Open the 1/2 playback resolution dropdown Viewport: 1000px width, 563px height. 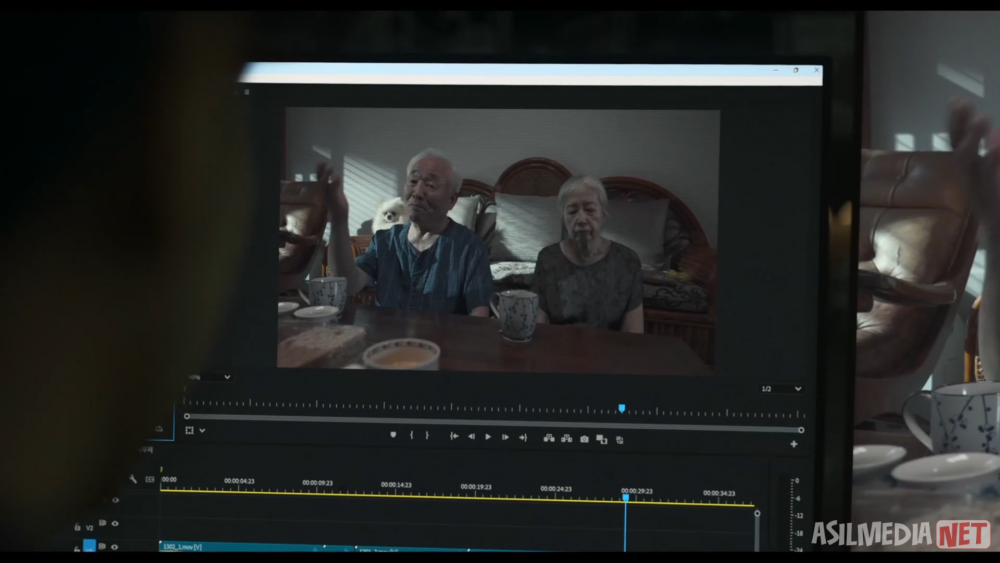point(780,388)
